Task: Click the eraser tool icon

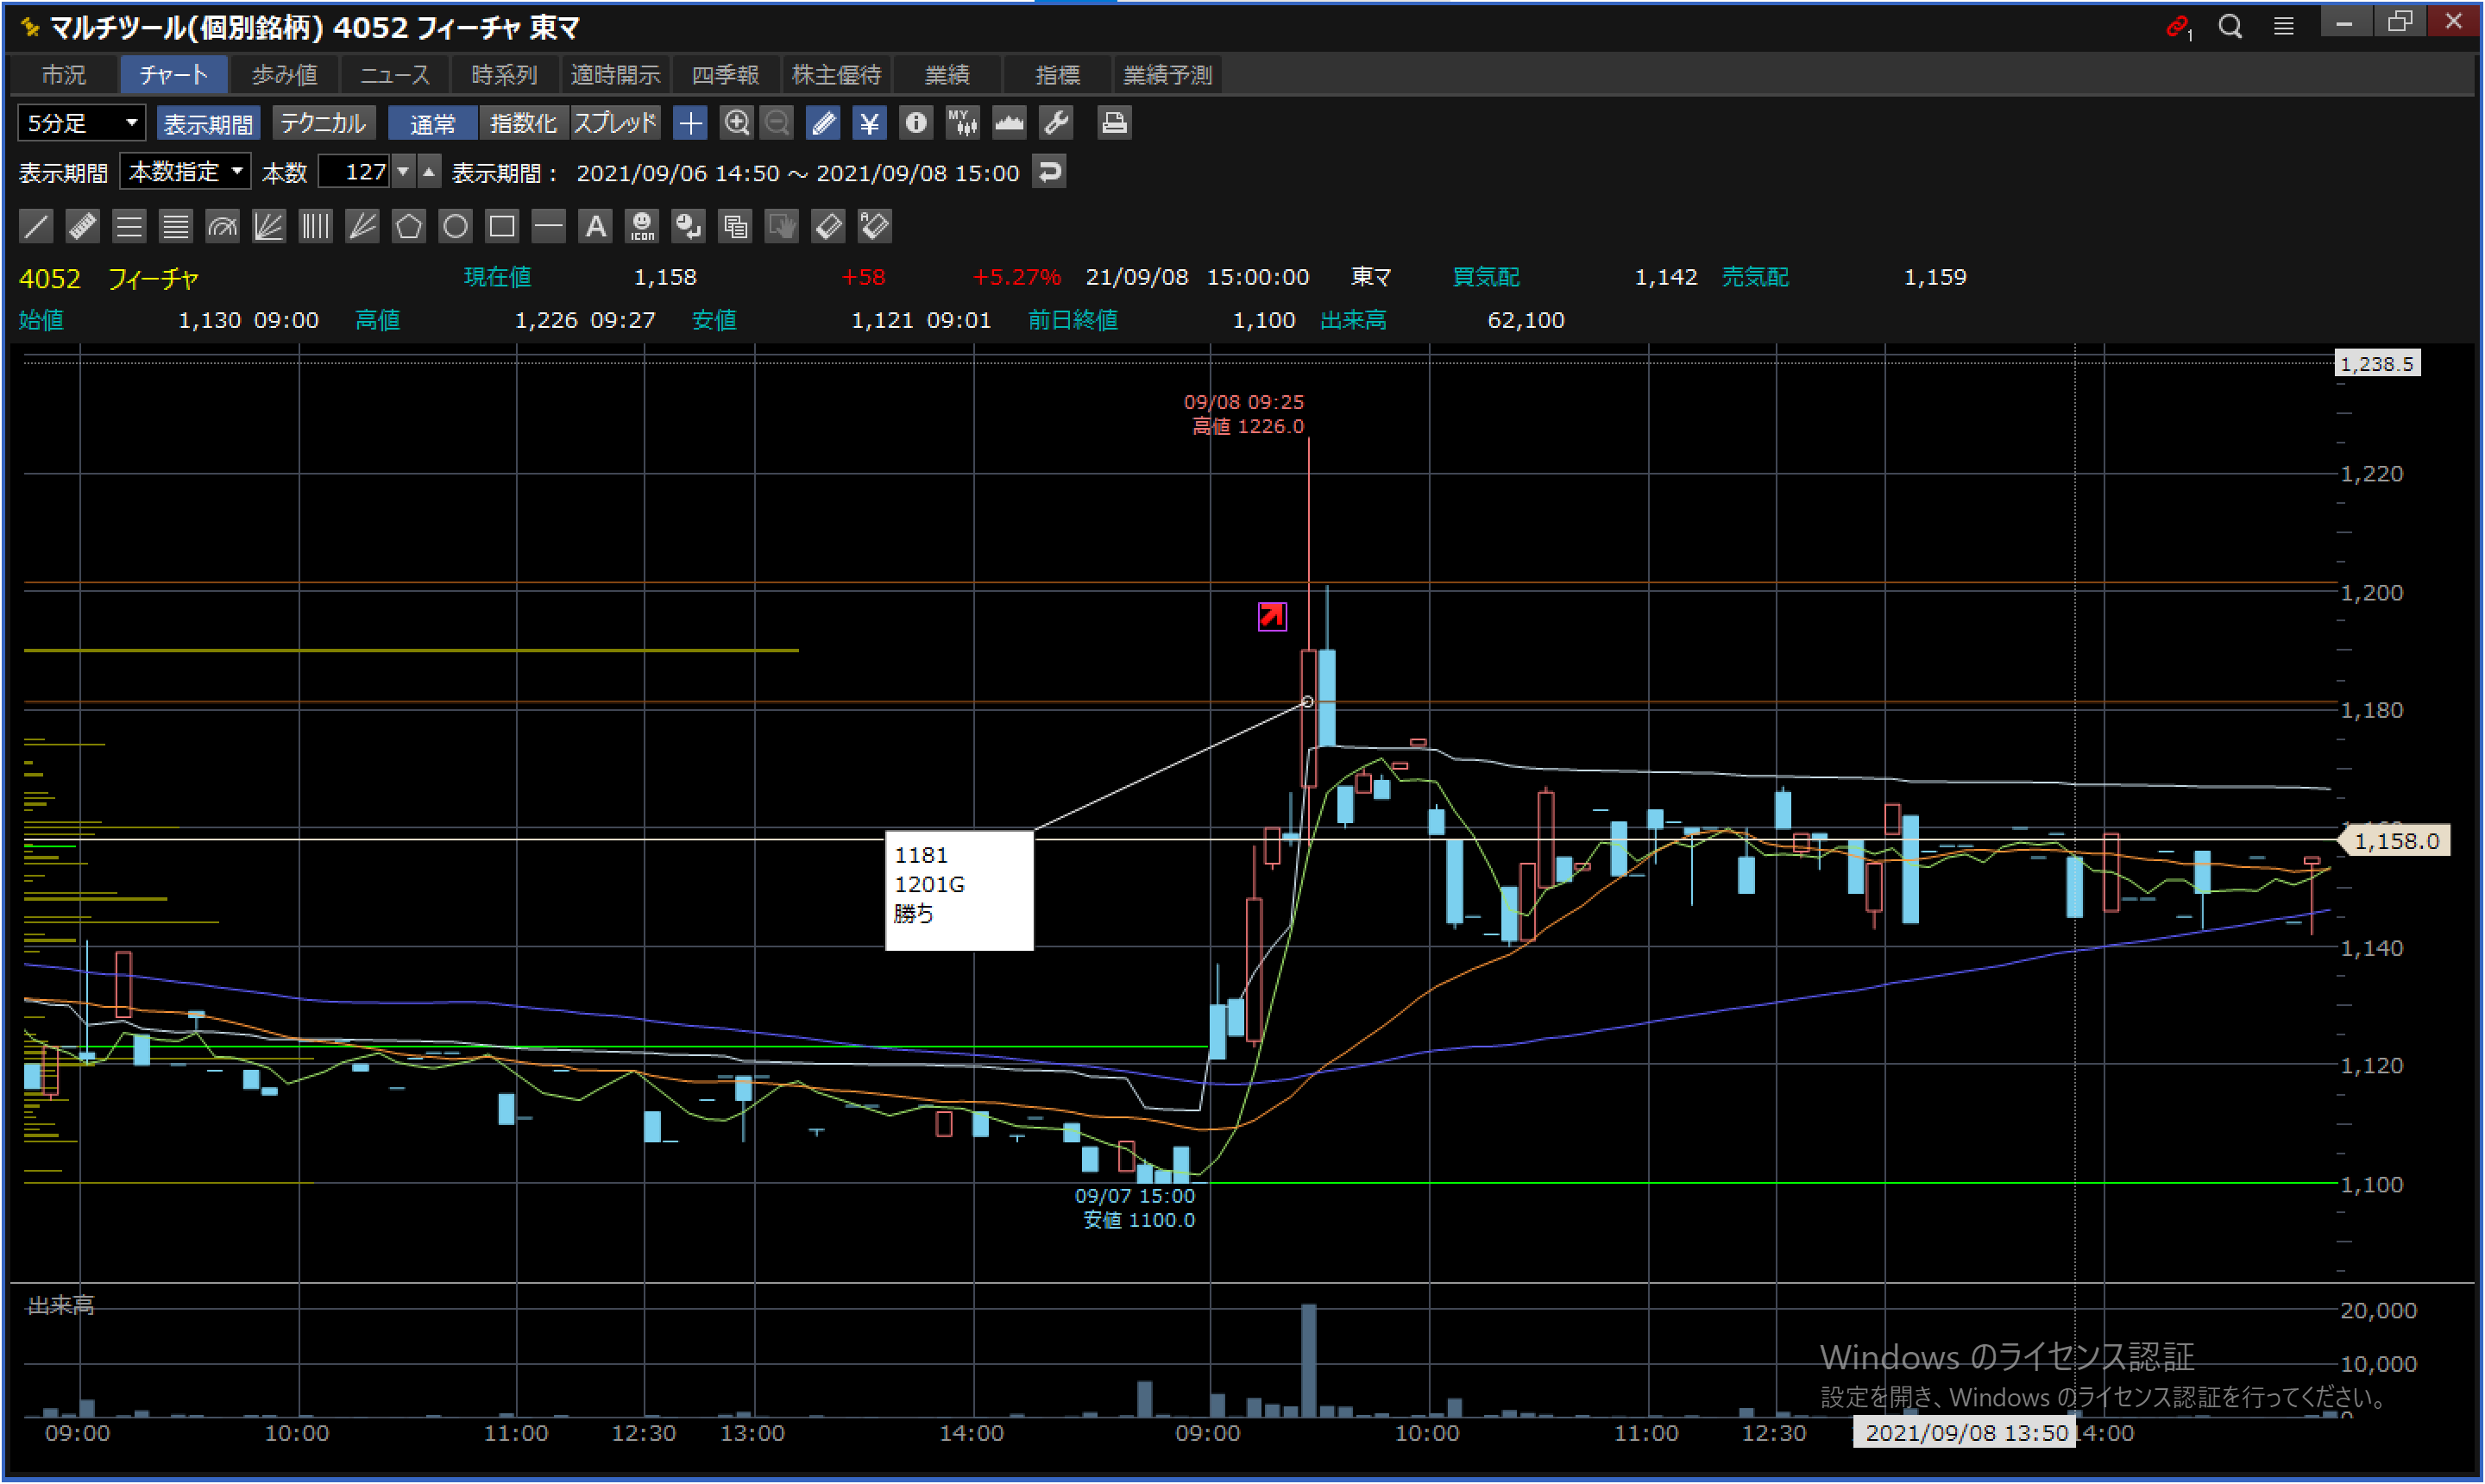Action: 828,227
